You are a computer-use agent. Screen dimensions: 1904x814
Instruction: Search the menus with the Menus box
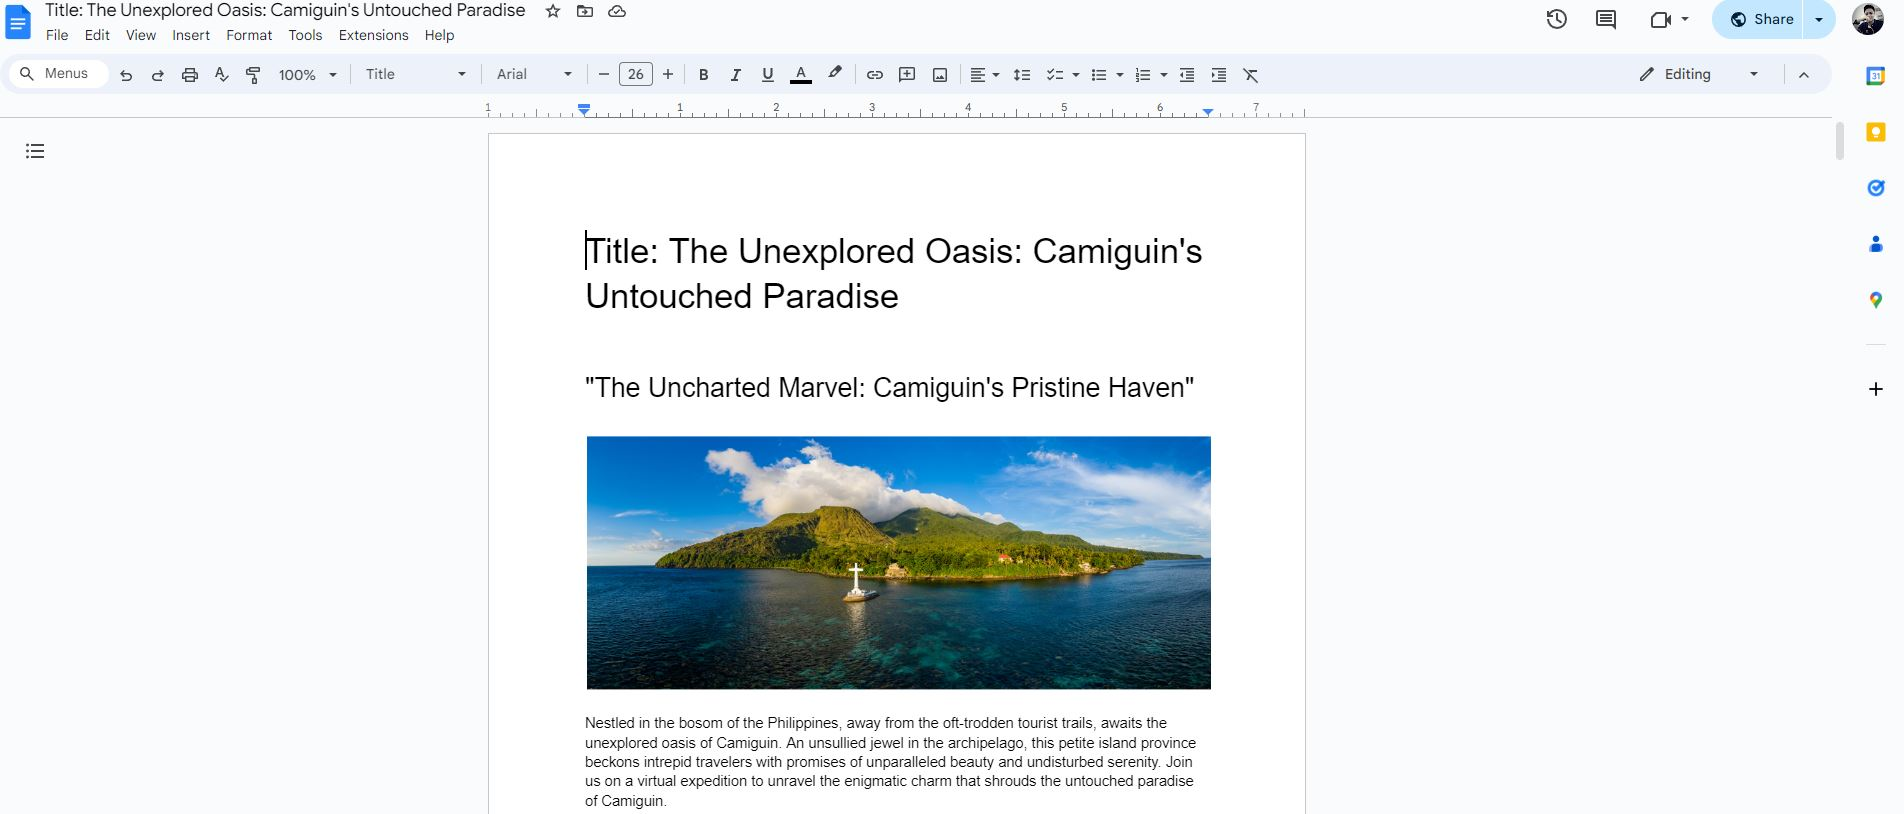(58, 74)
